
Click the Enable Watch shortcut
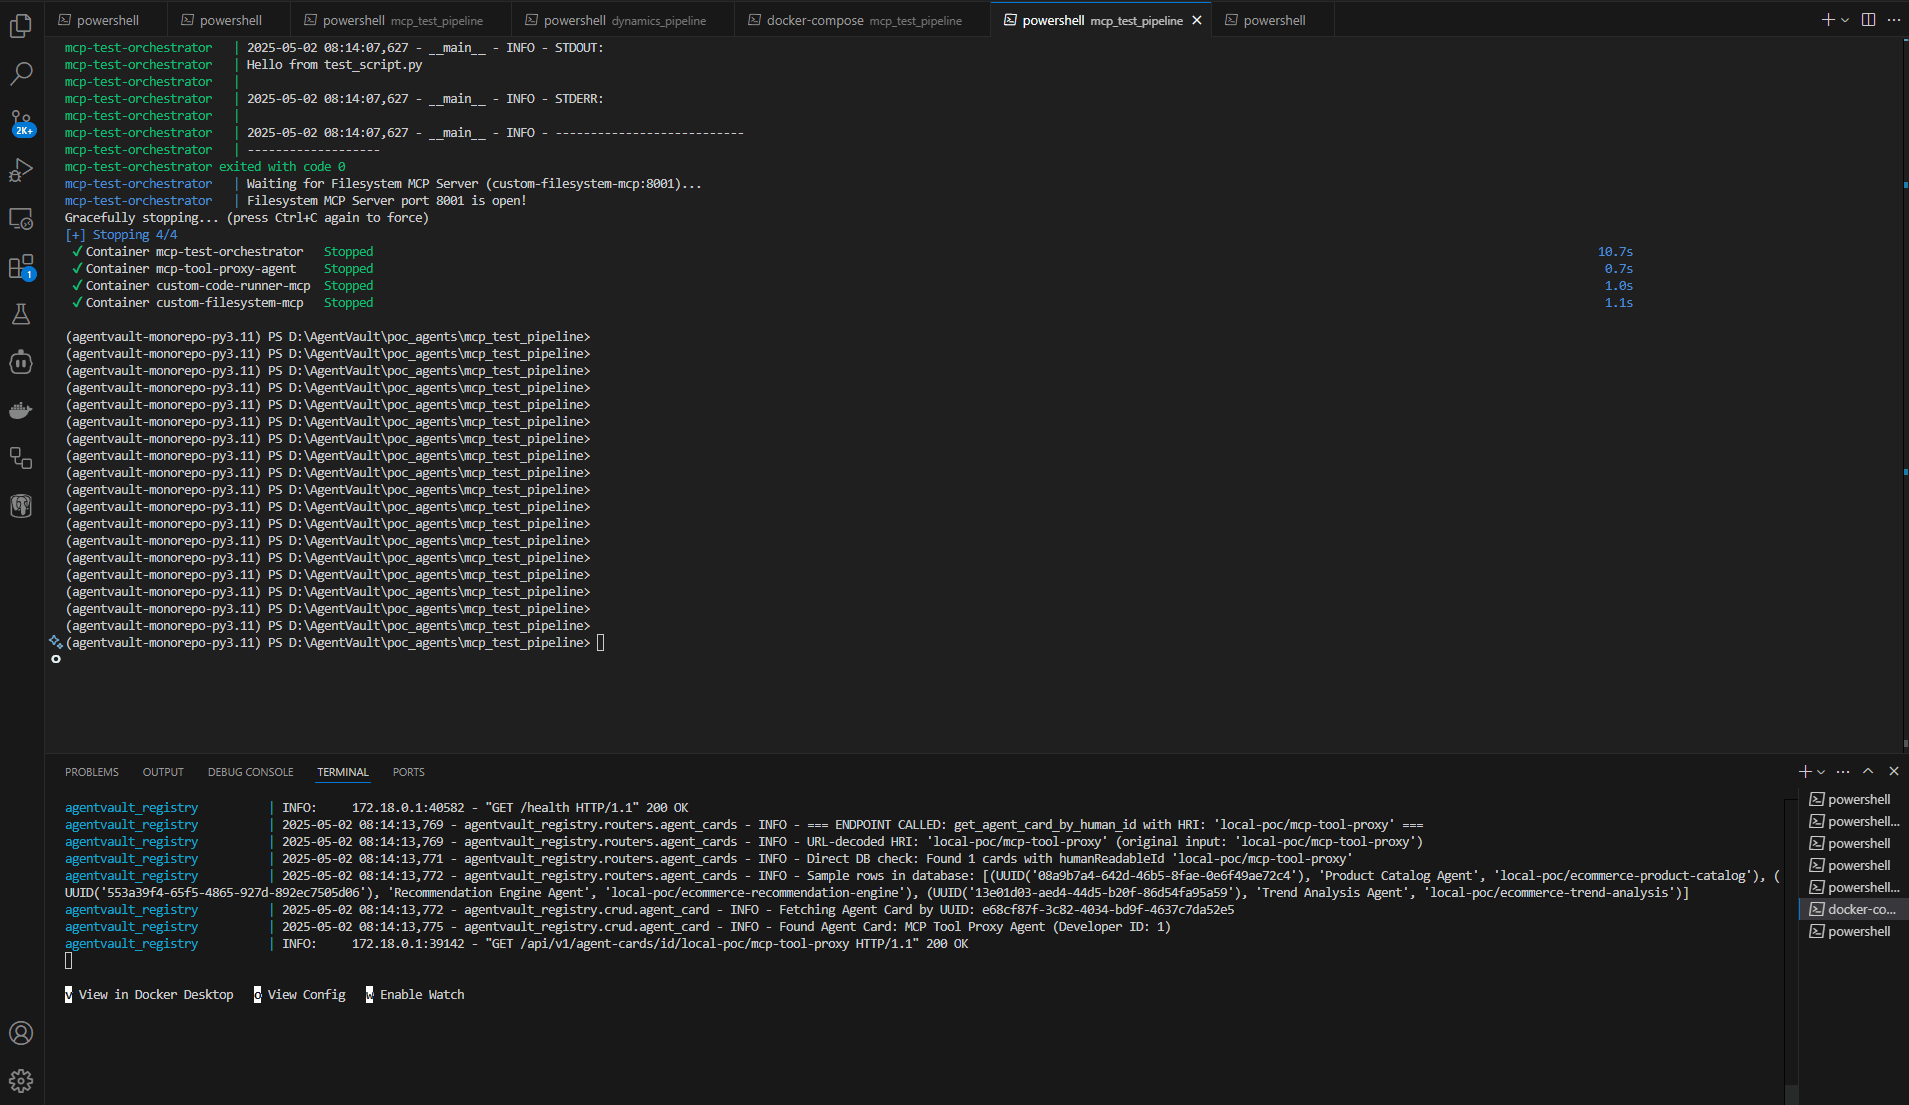point(415,994)
